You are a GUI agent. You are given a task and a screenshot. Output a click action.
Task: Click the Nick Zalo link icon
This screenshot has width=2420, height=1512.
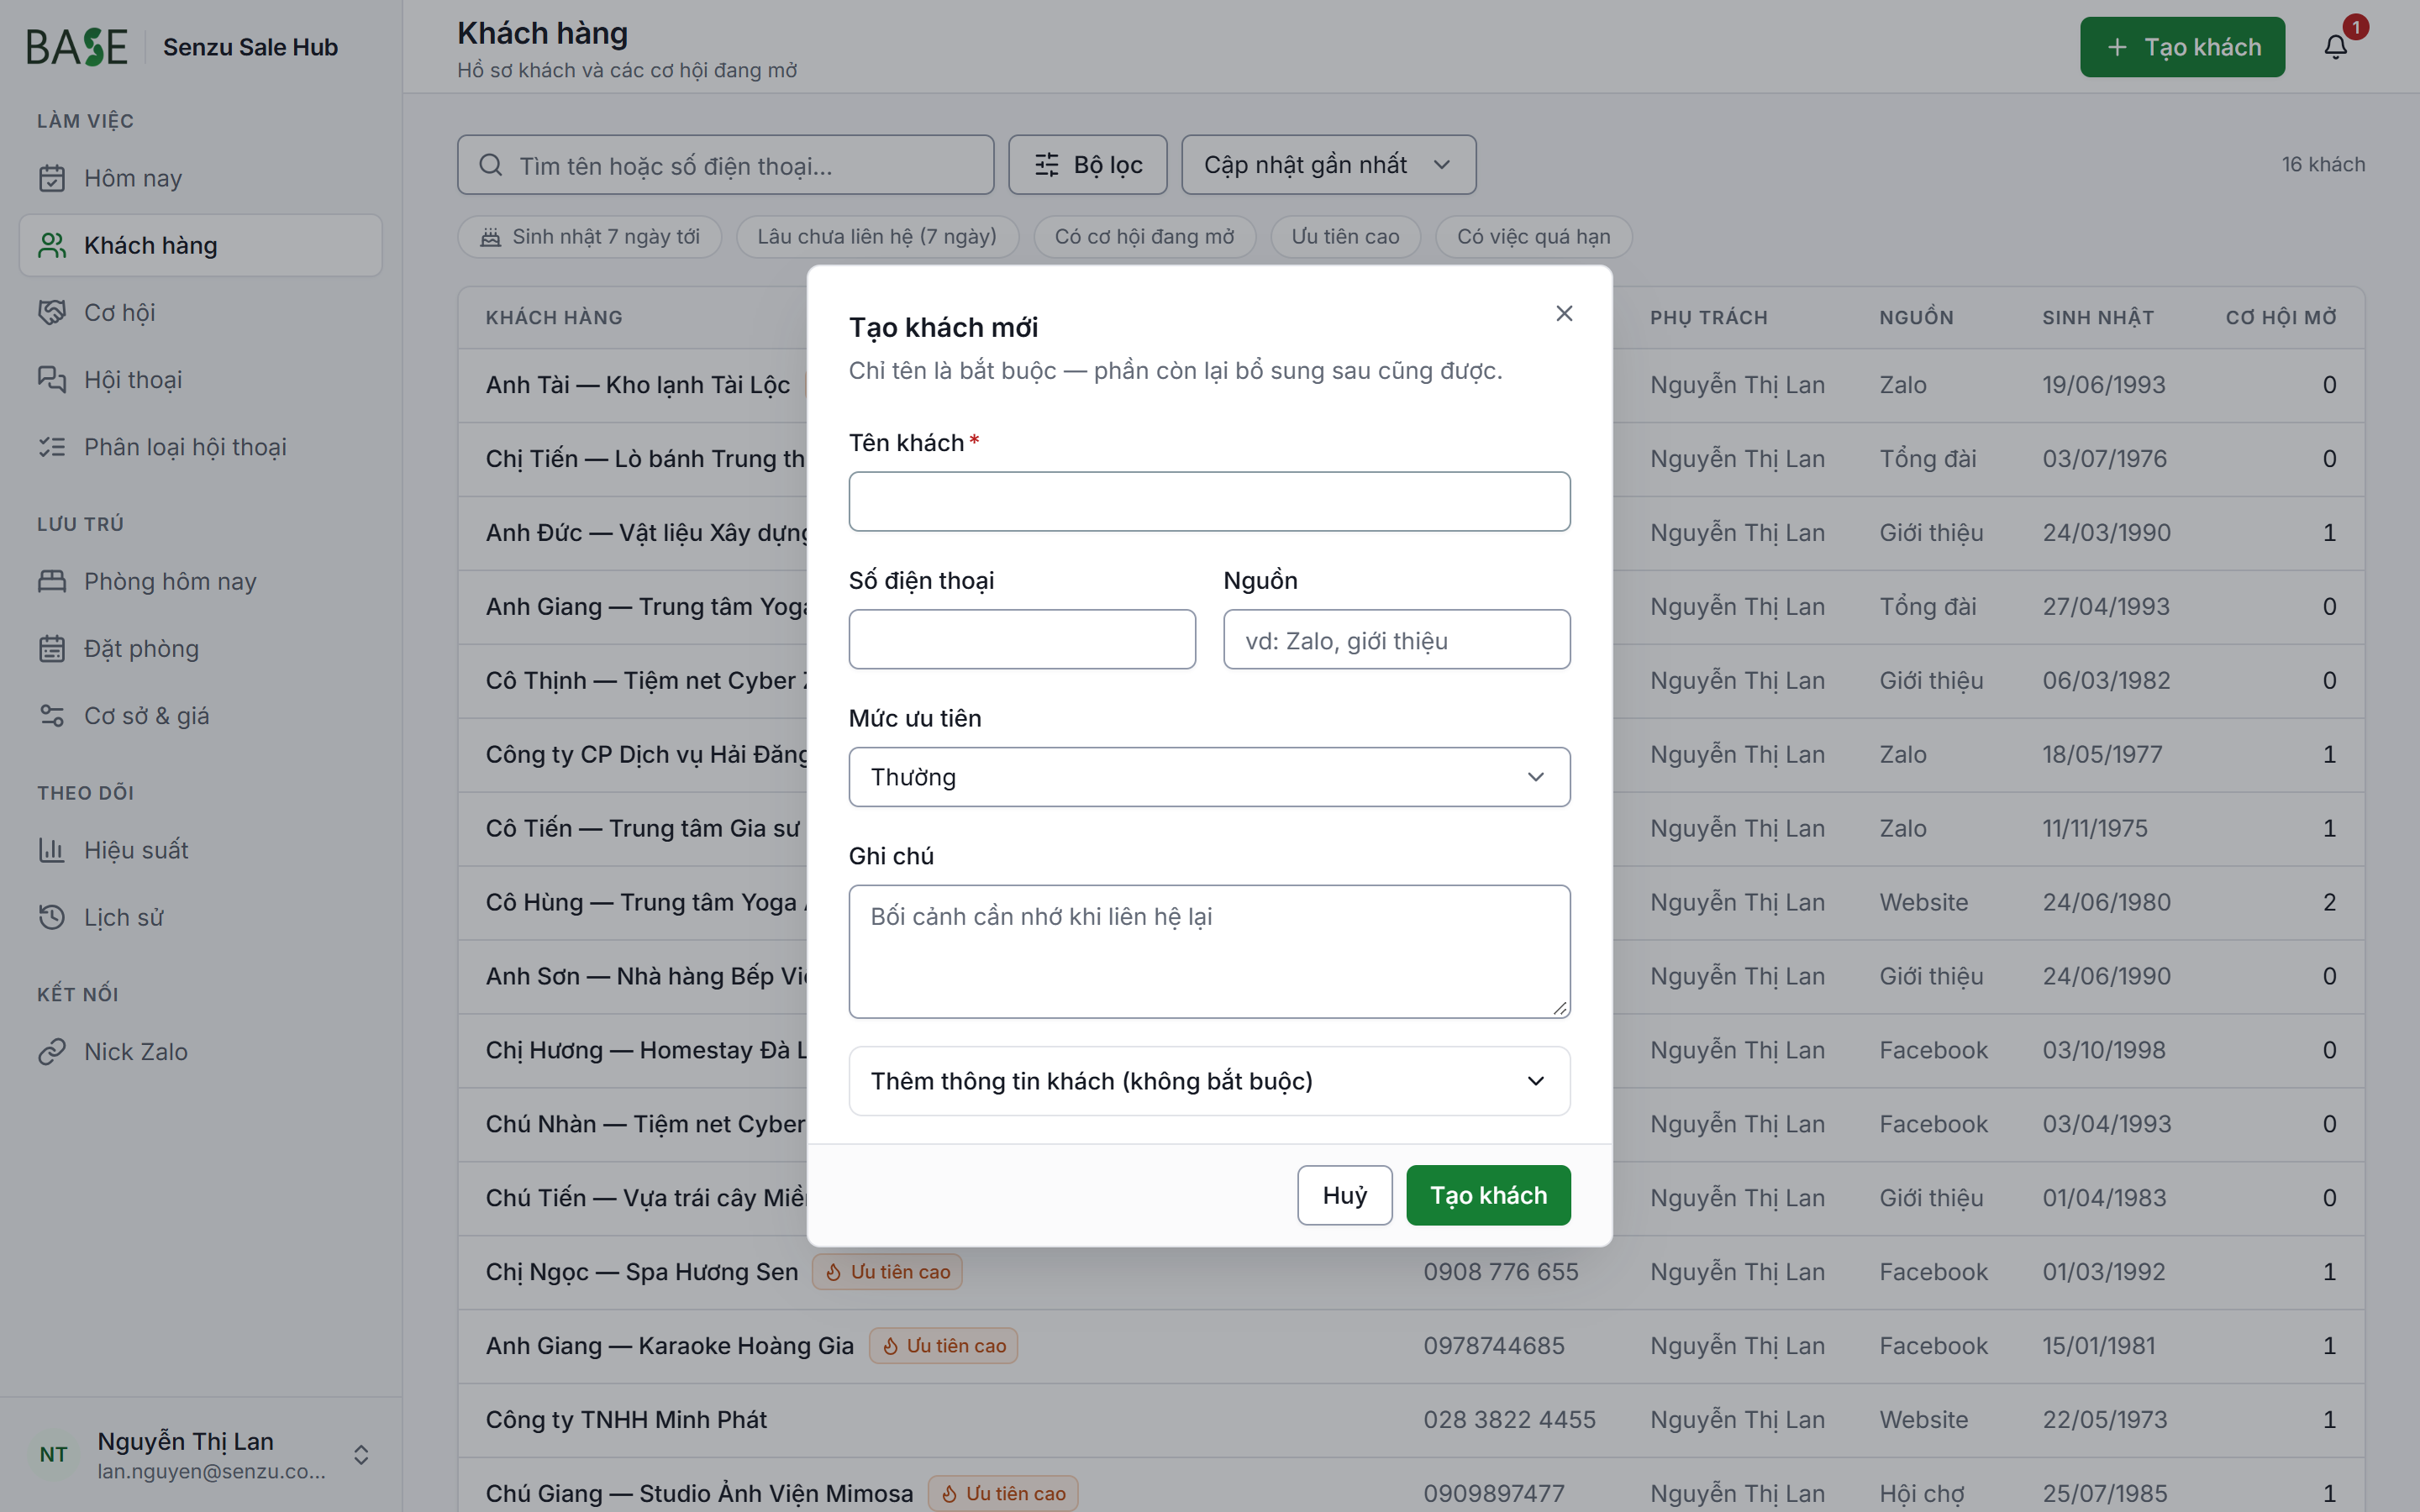coord(52,1051)
